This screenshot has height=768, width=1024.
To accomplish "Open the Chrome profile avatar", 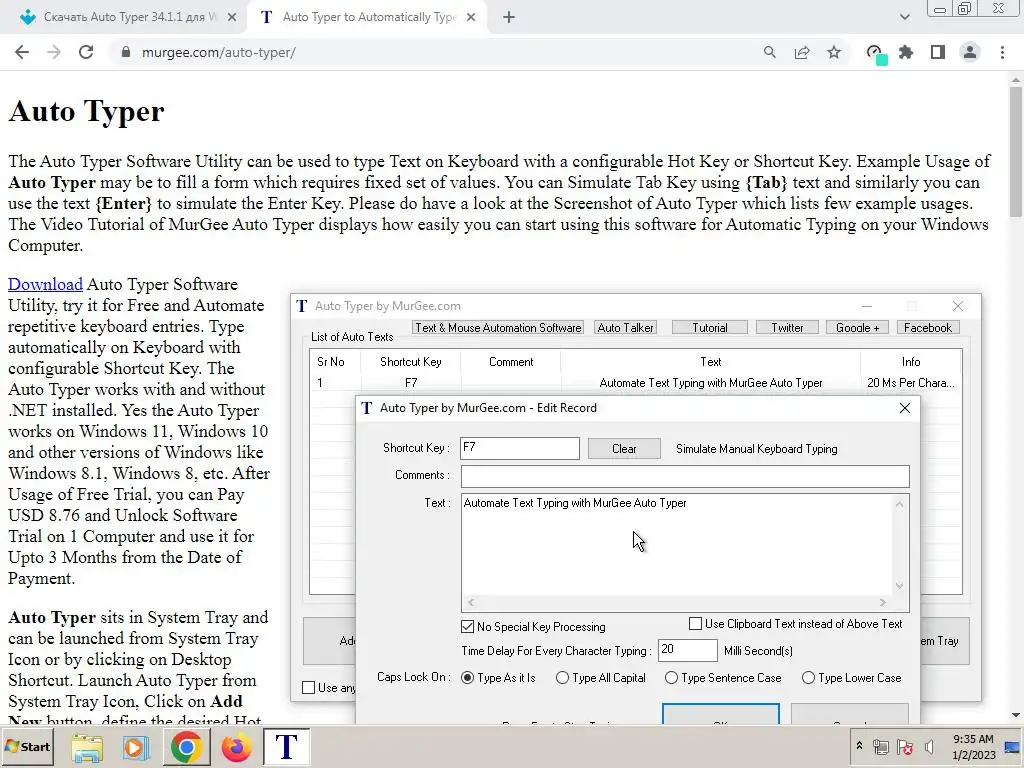I will [970, 52].
